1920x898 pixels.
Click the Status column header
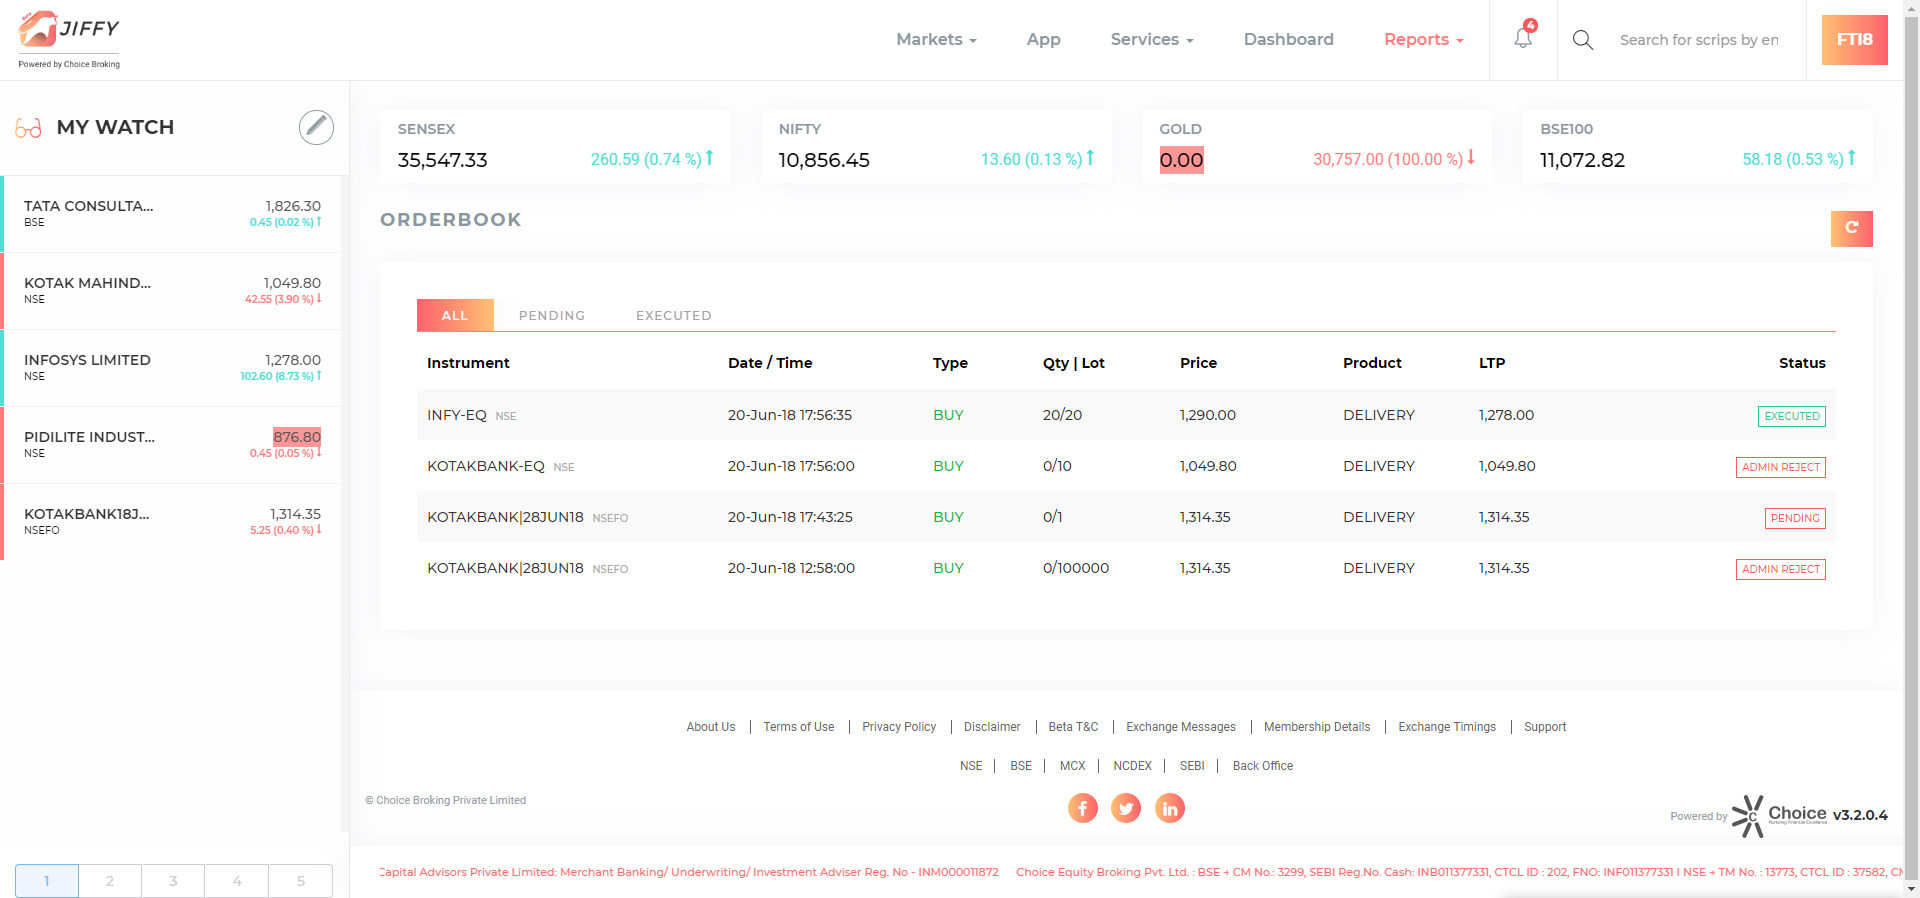[x=1802, y=363]
